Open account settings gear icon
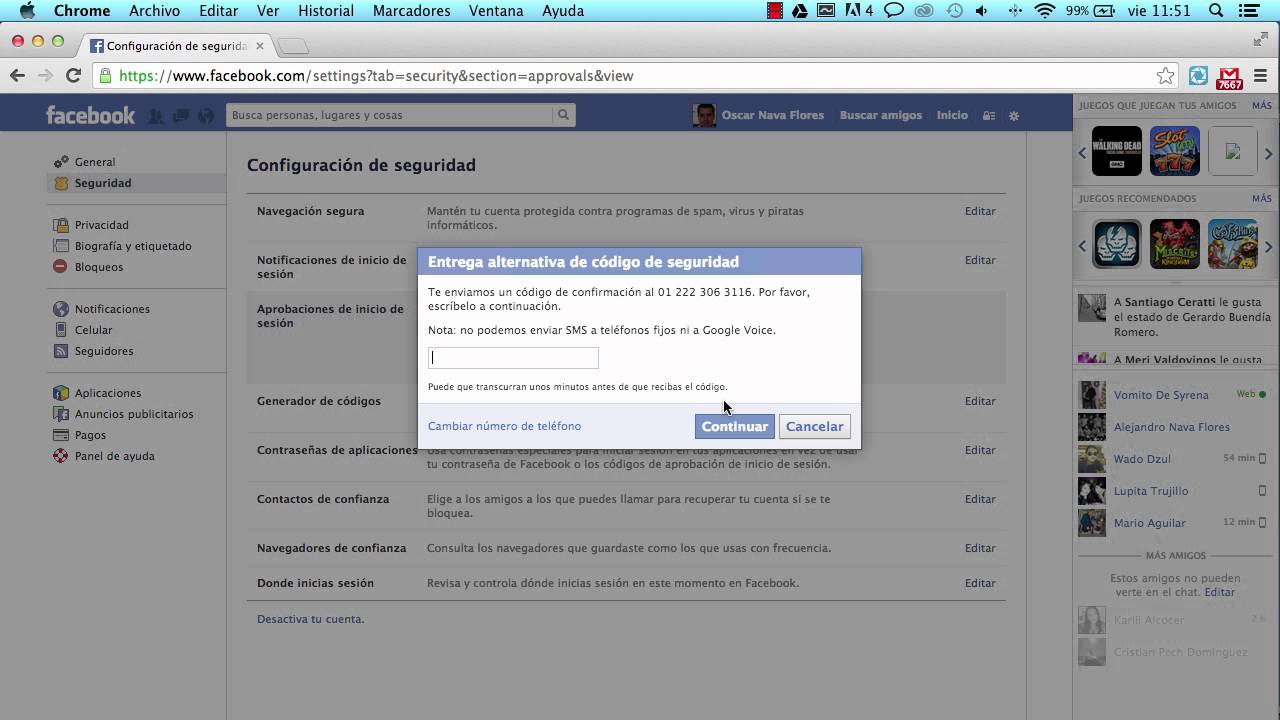 [x=1014, y=116]
